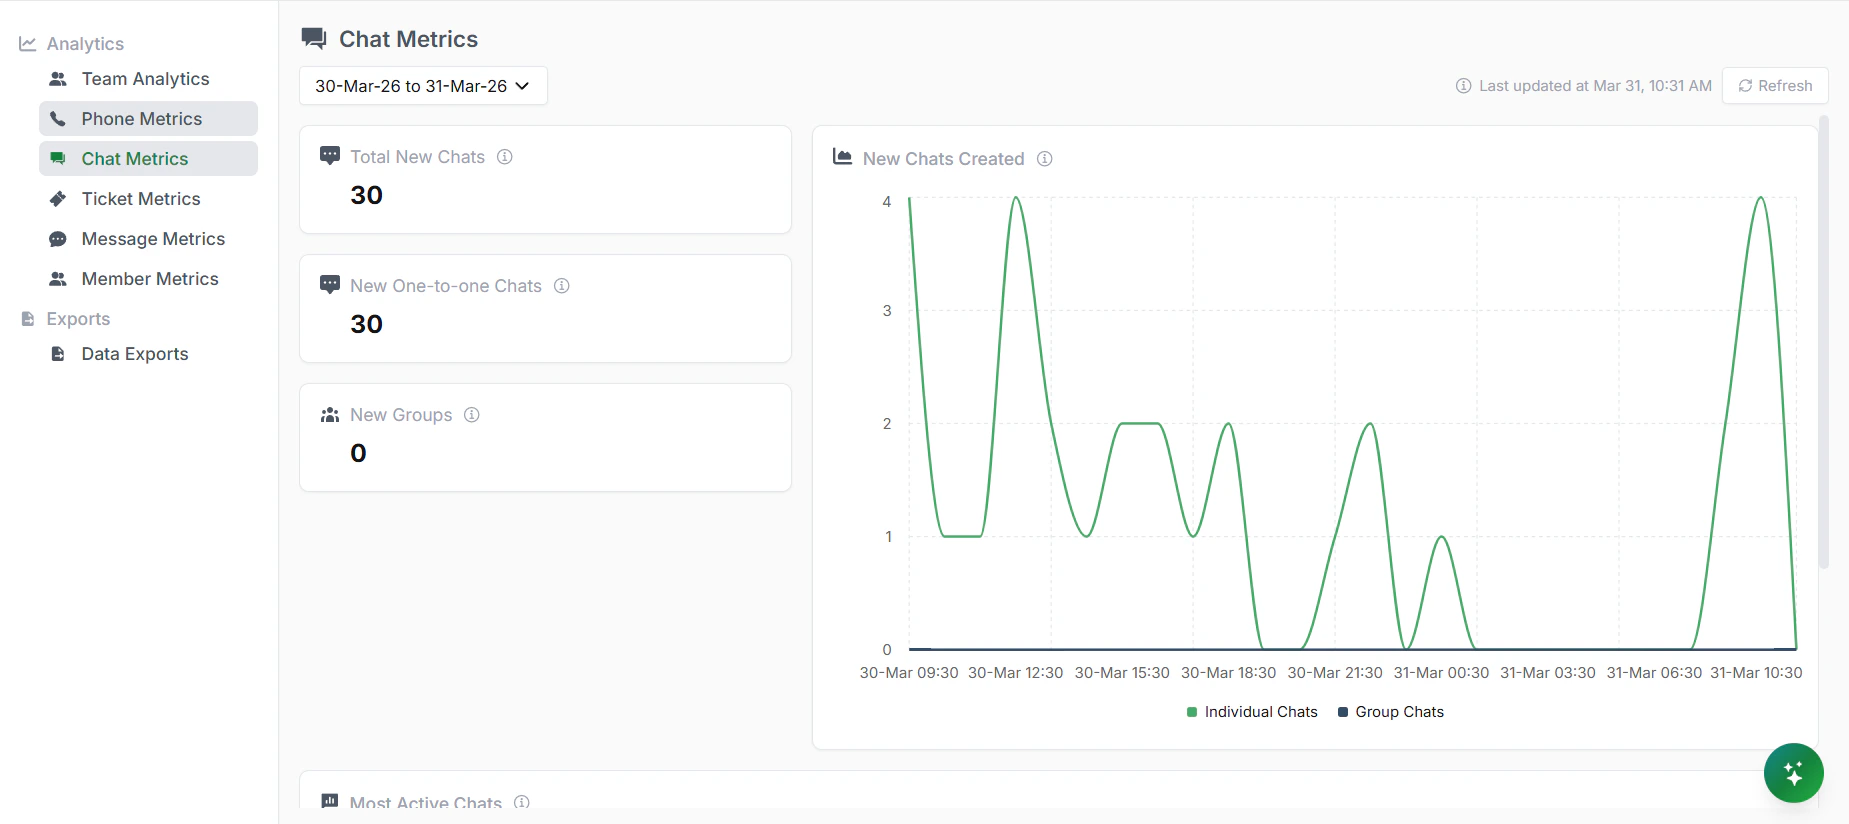
Task: Click the 31-Mar 10:30 axis label
Action: click(1756, 673)
